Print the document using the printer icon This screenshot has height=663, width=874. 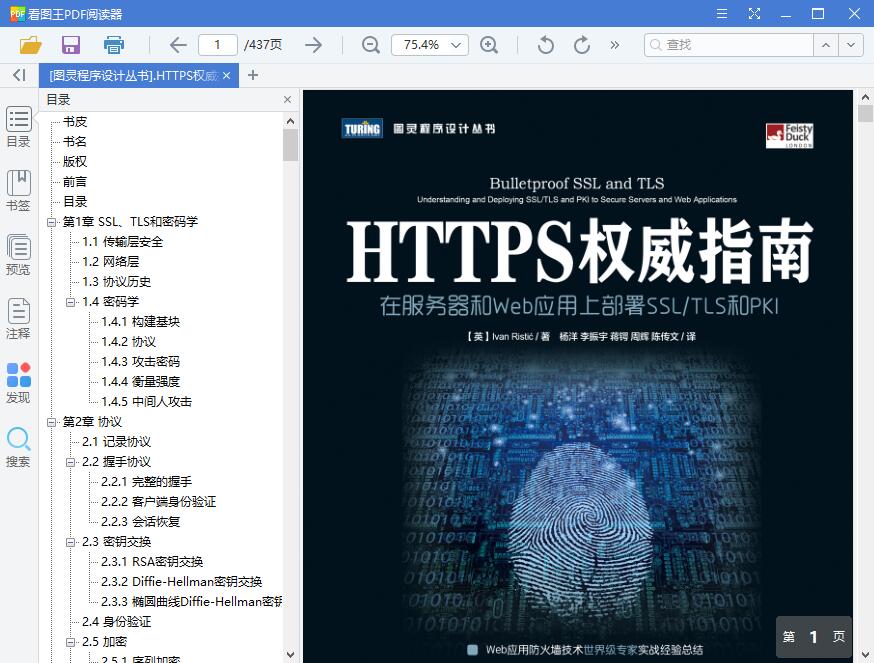point(114,45)
